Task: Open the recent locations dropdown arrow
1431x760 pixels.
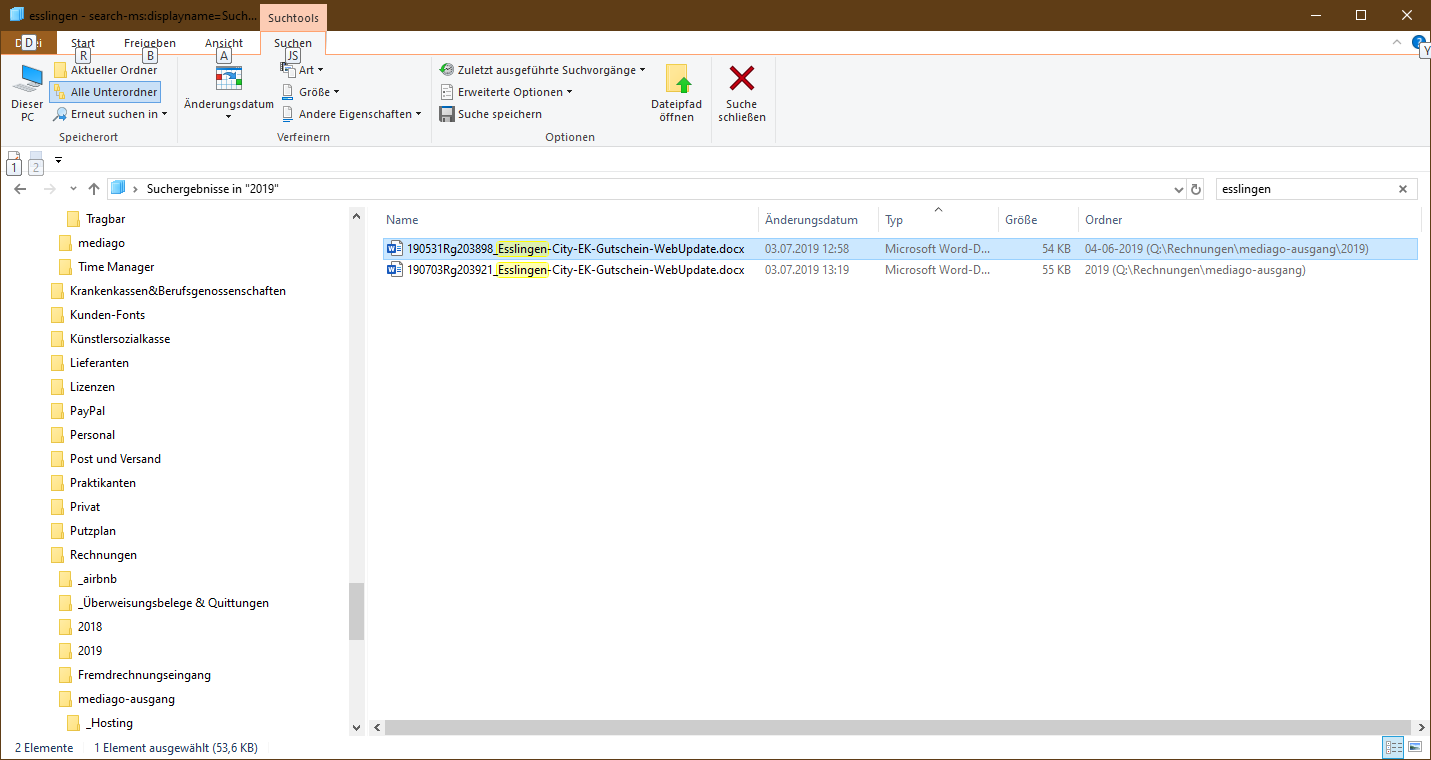Action: [73, 189]
